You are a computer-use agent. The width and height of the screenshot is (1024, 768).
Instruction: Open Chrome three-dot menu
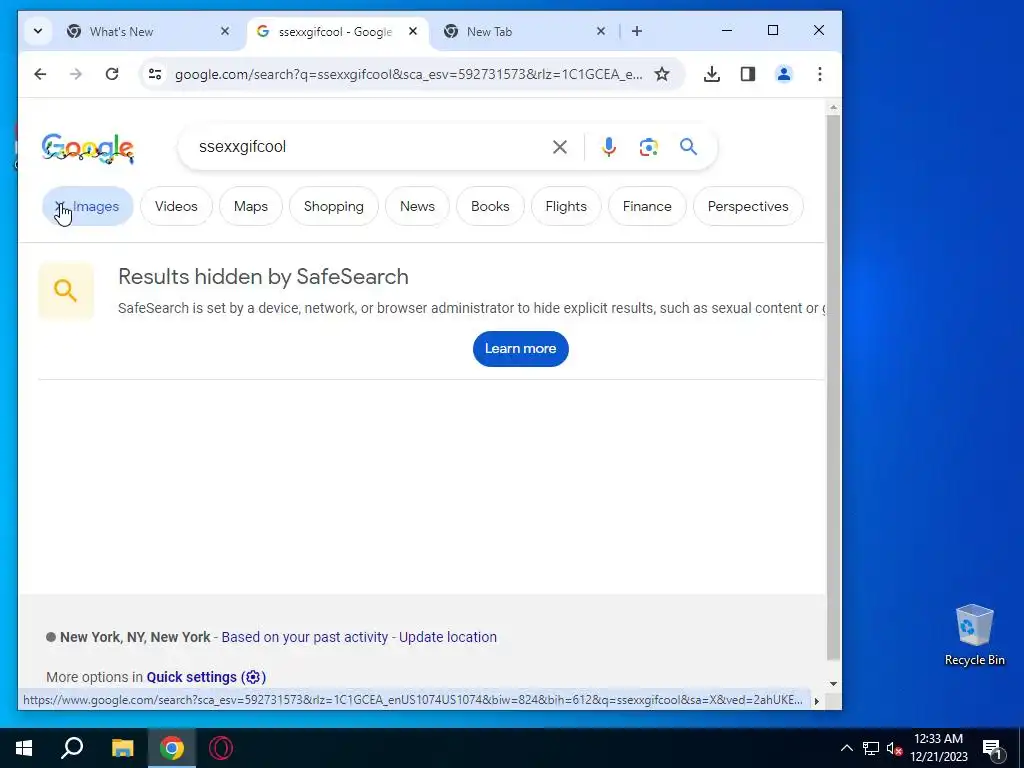coord(820,74)
